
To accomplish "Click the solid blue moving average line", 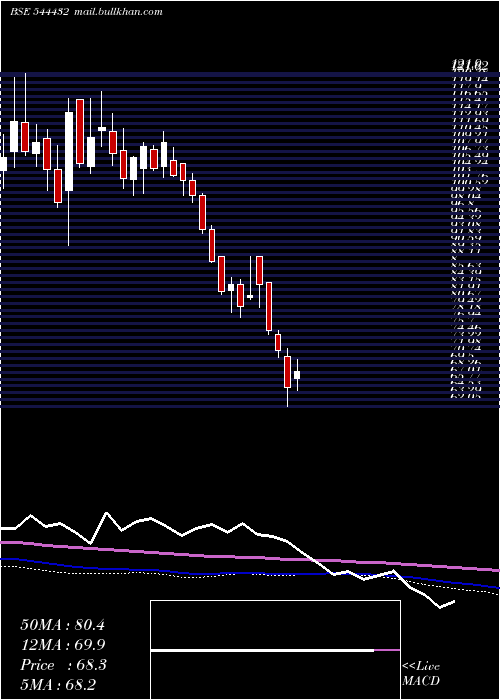I will pos(250,574).
